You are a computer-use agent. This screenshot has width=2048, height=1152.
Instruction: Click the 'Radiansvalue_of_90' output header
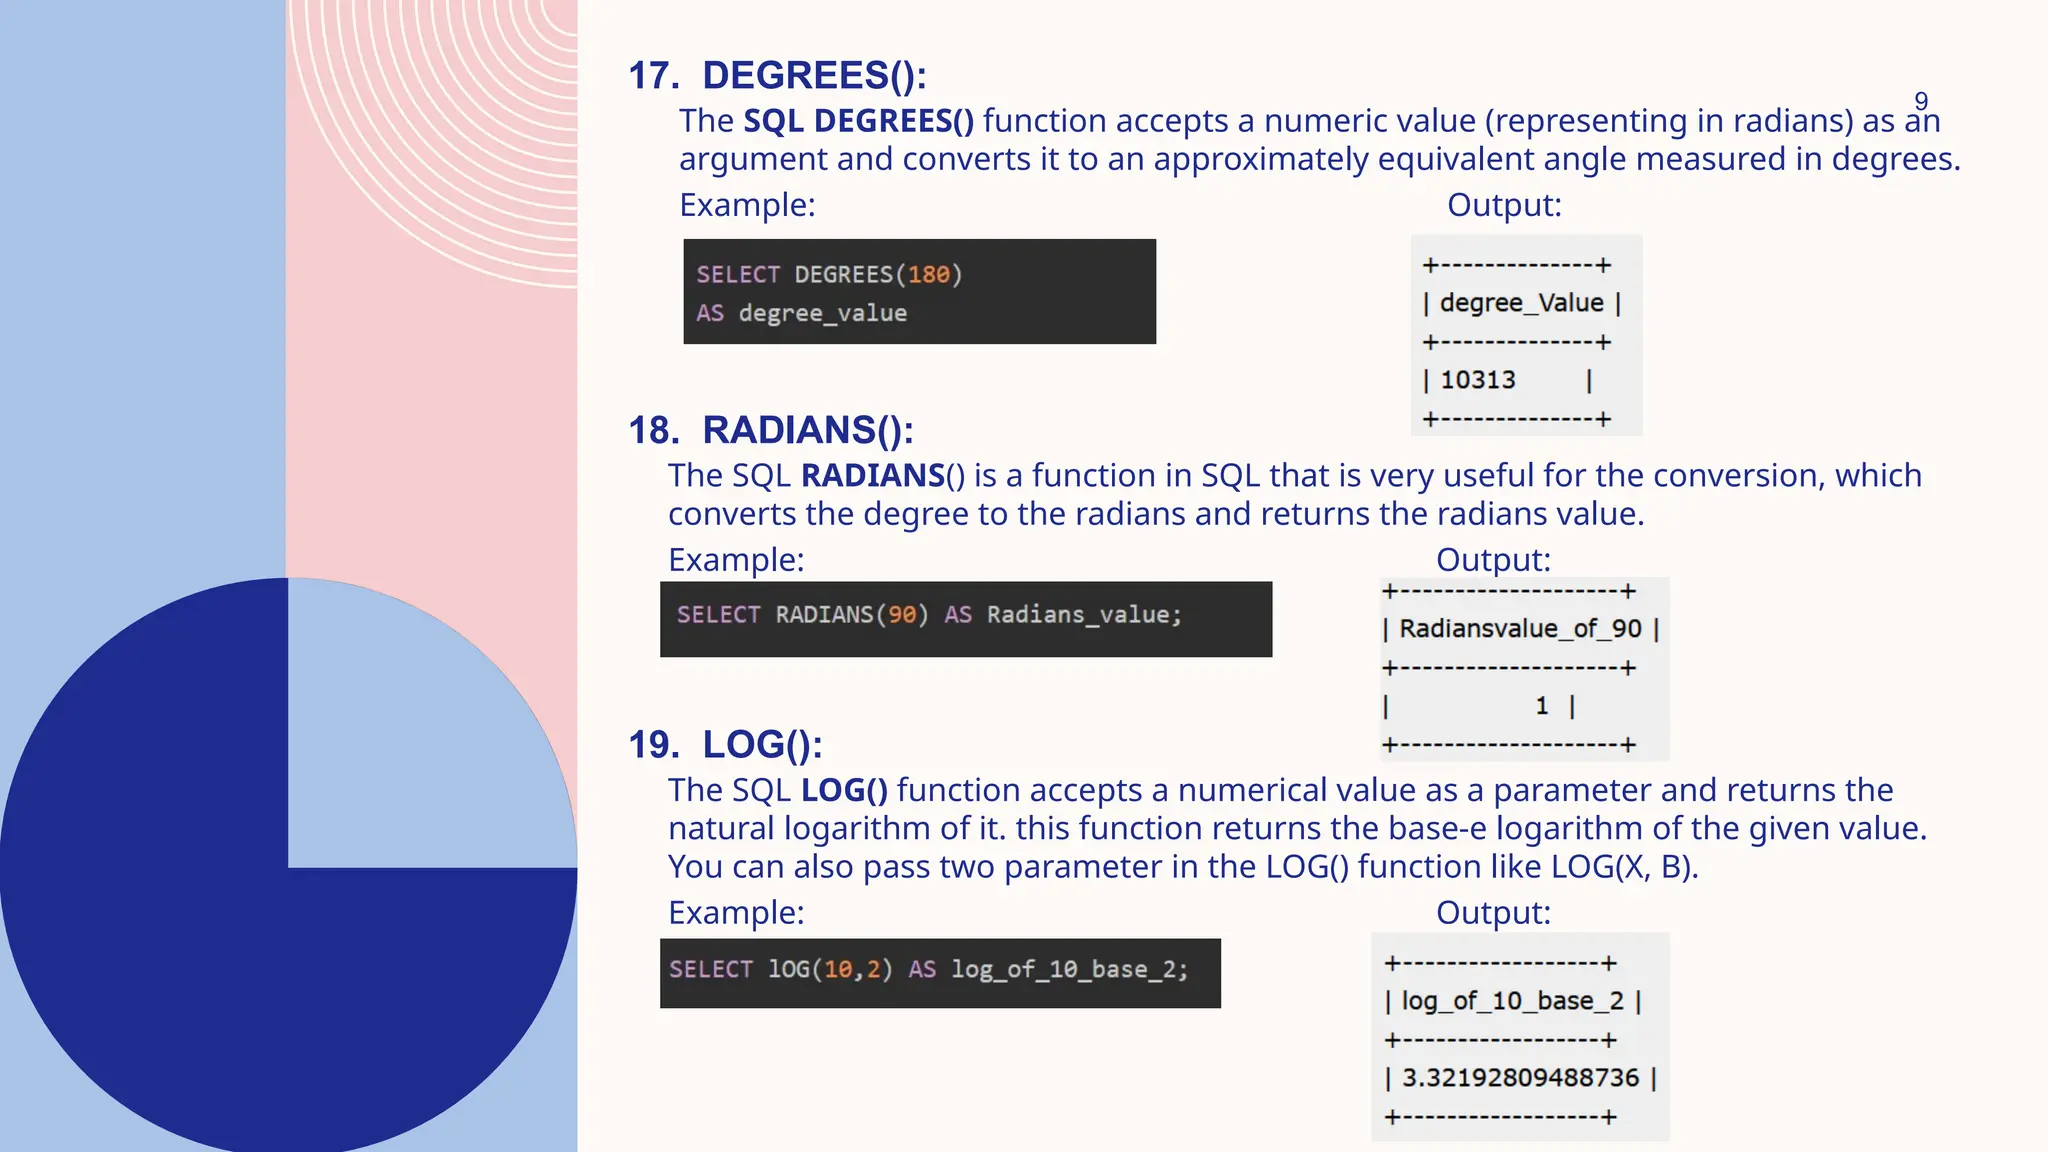[x=1520, y=629]
